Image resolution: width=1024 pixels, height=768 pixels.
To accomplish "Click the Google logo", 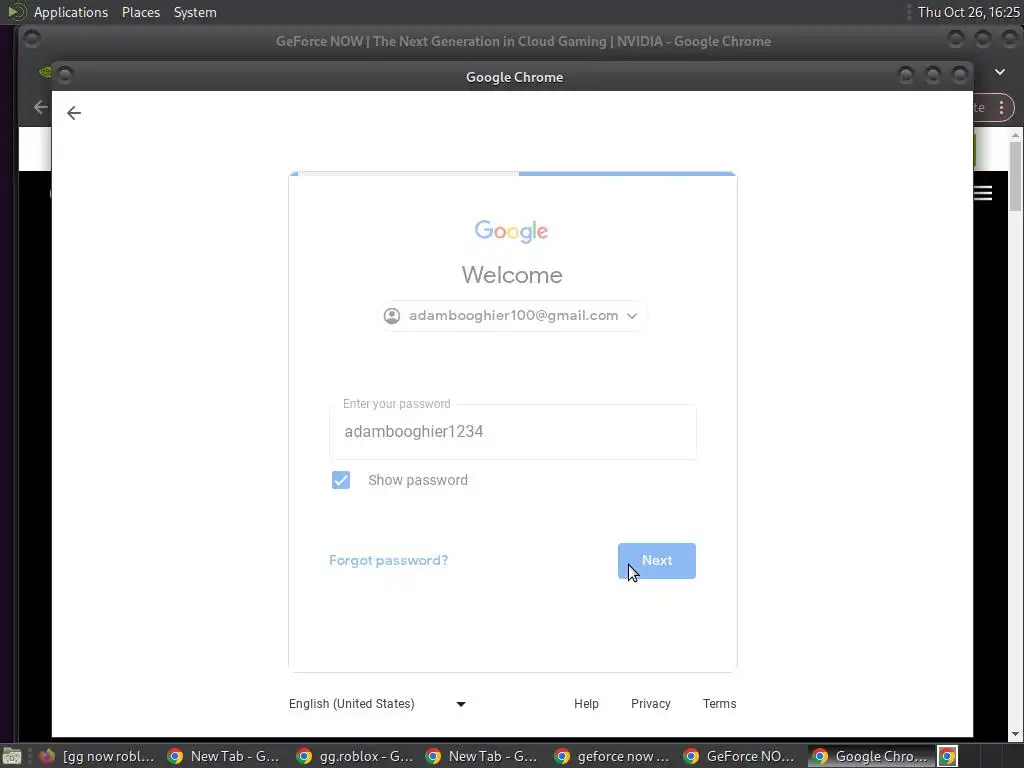I will click(x=511, y=231).
